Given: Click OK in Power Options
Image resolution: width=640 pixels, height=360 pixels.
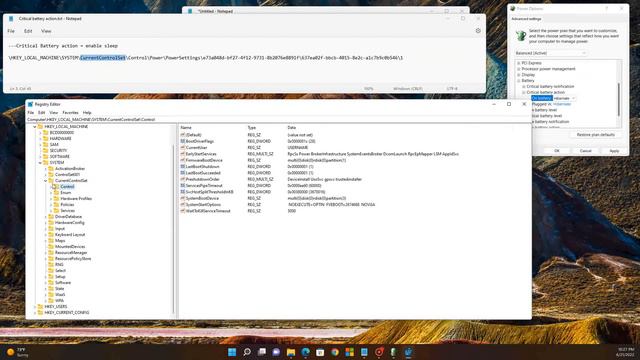Looking at the screenshot, I should (x=557, y=151).
